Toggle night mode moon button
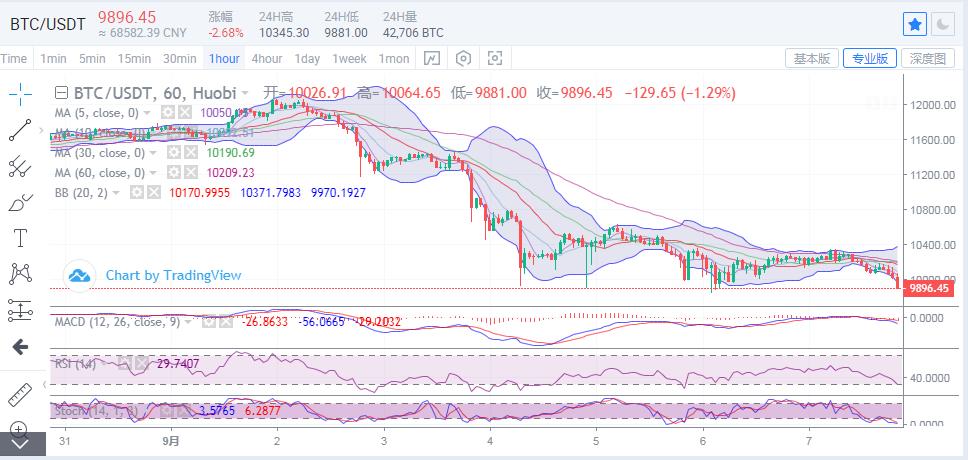 tap(942, 24)
